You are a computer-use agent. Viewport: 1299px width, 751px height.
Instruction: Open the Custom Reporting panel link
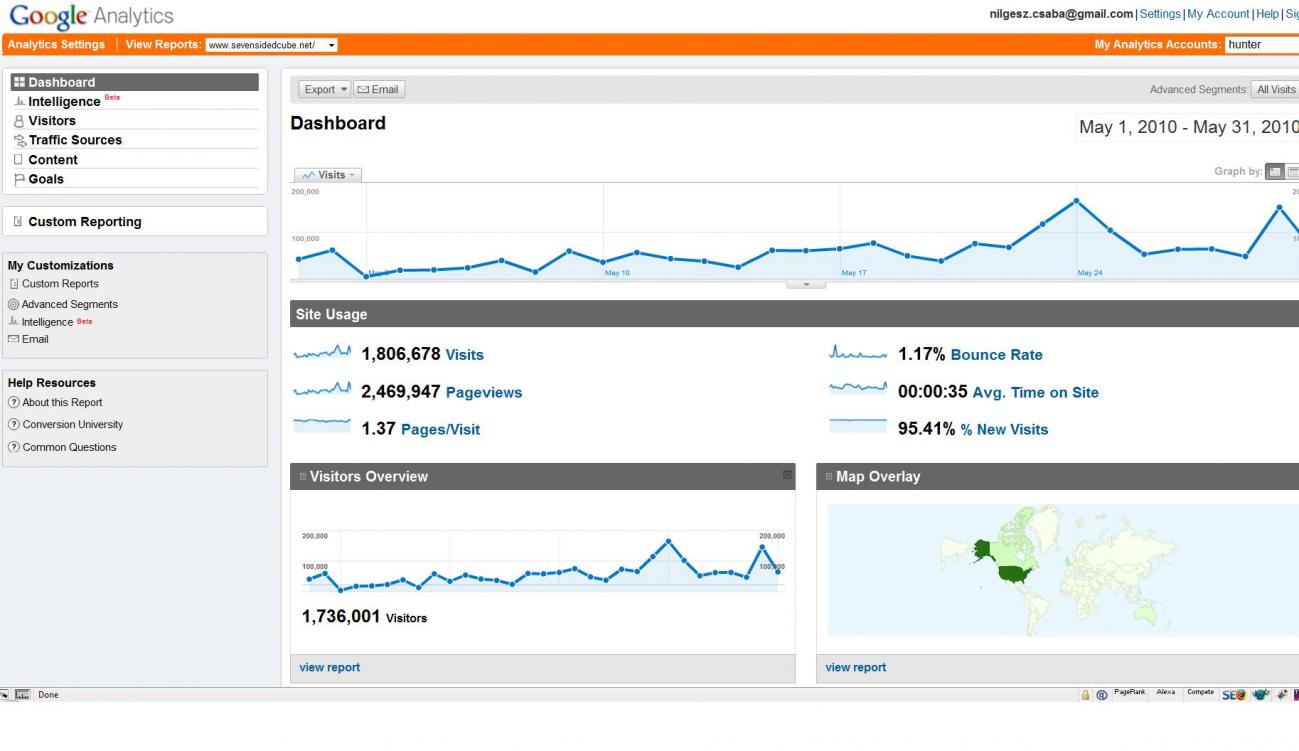click(x=85, y=222)
